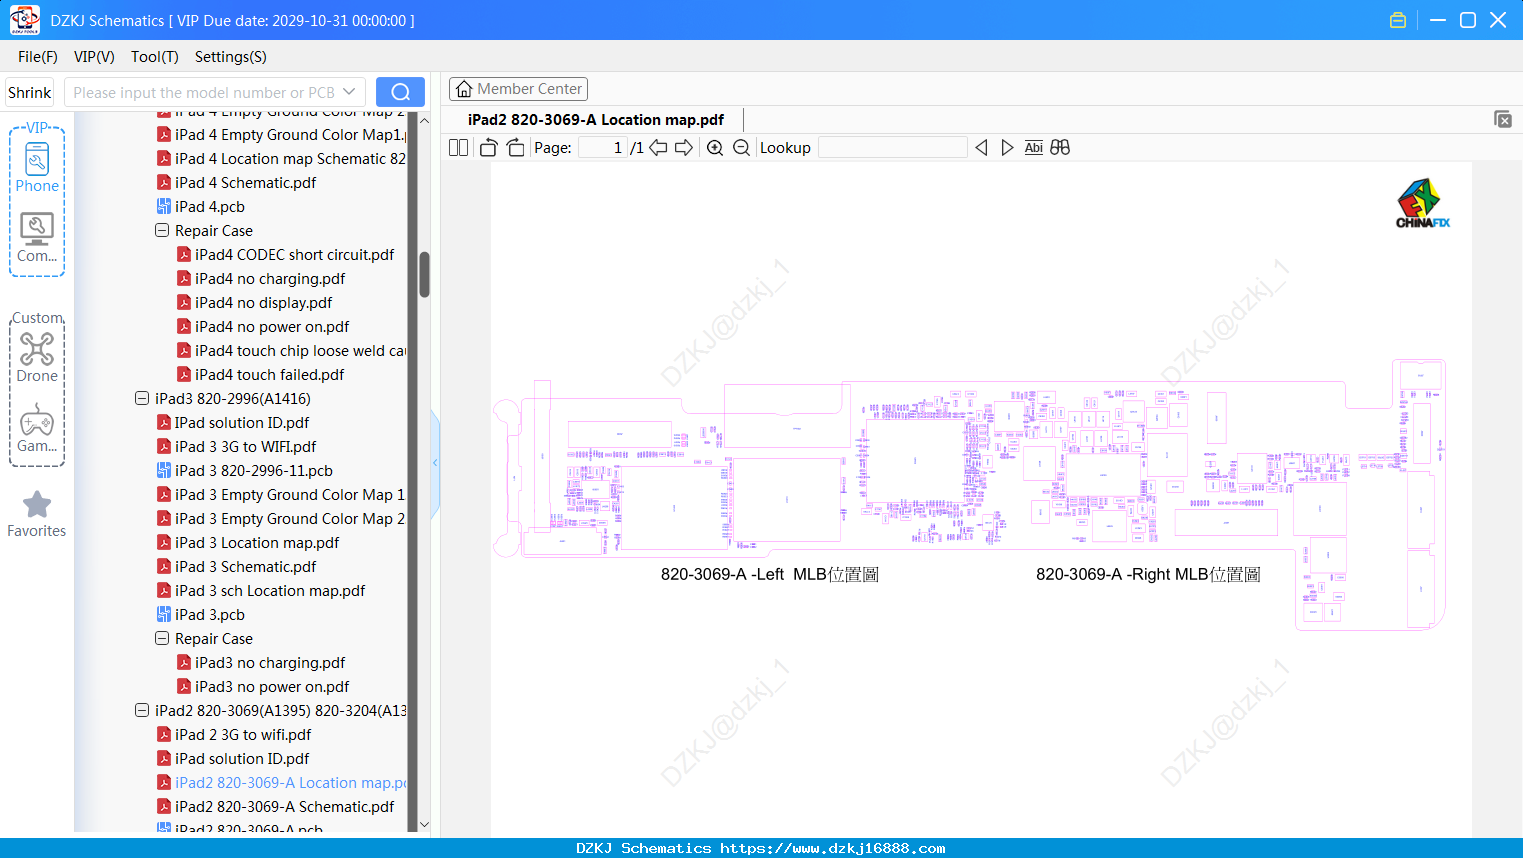The width and height of the screenshot is (1523, 858).
Task: Open the Game console category
Action: pos(37,428)
